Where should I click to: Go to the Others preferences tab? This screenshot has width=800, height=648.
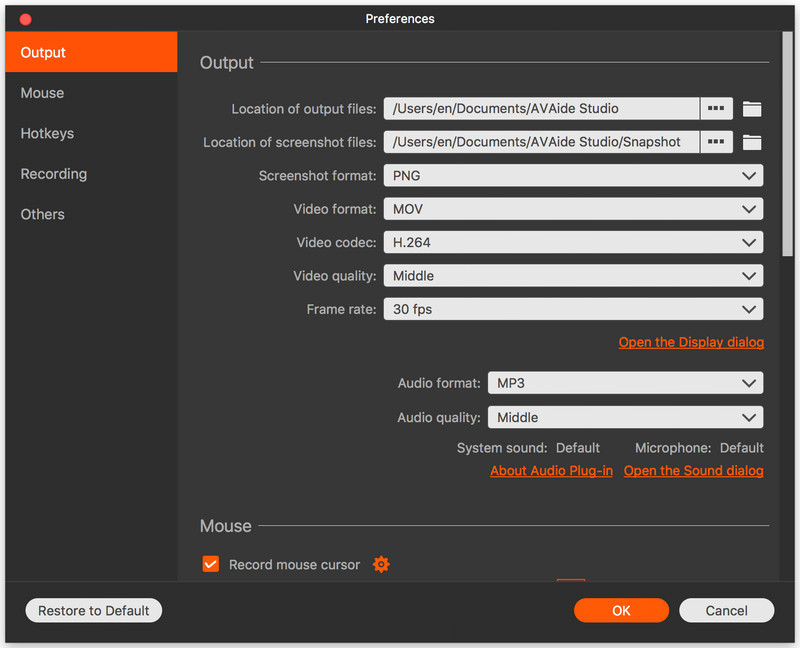(43, 214)
